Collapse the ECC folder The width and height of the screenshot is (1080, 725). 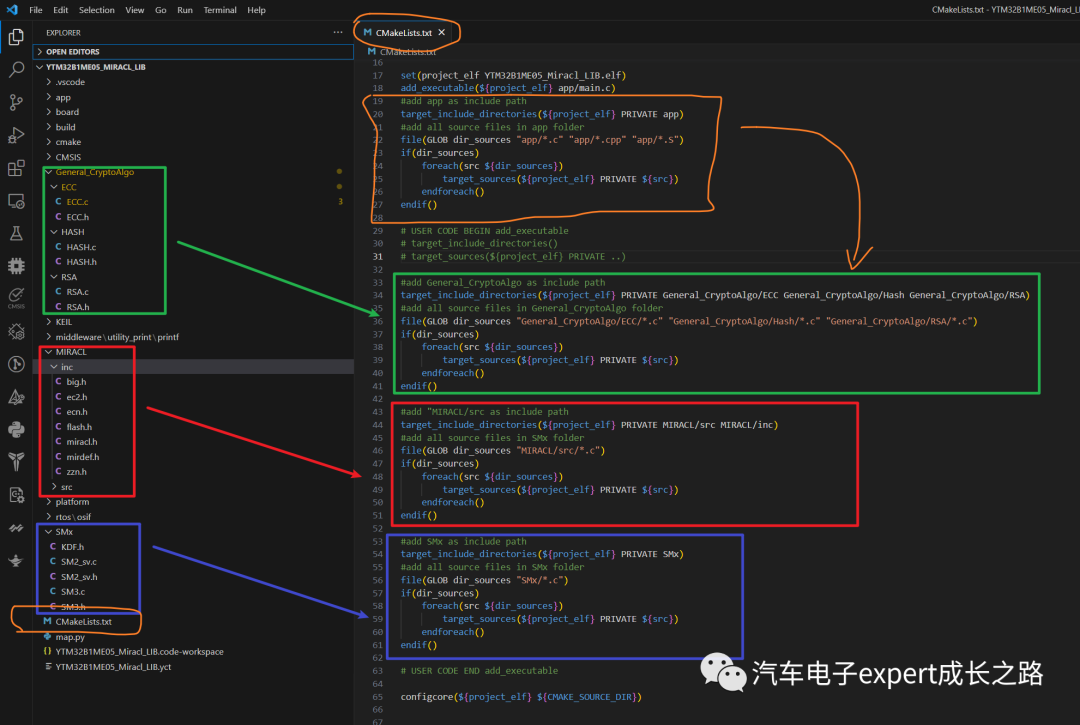click(193, 187)
